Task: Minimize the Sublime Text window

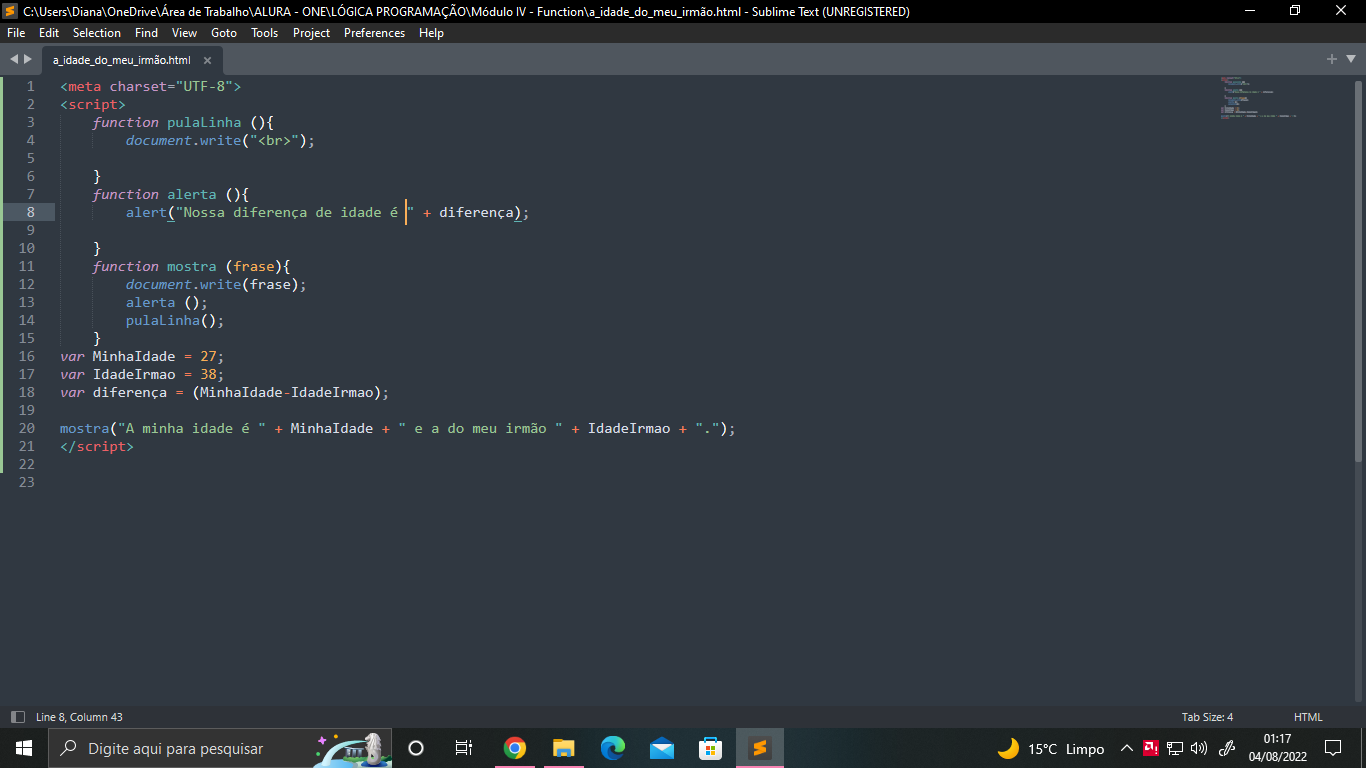Action: [1249, 11]
